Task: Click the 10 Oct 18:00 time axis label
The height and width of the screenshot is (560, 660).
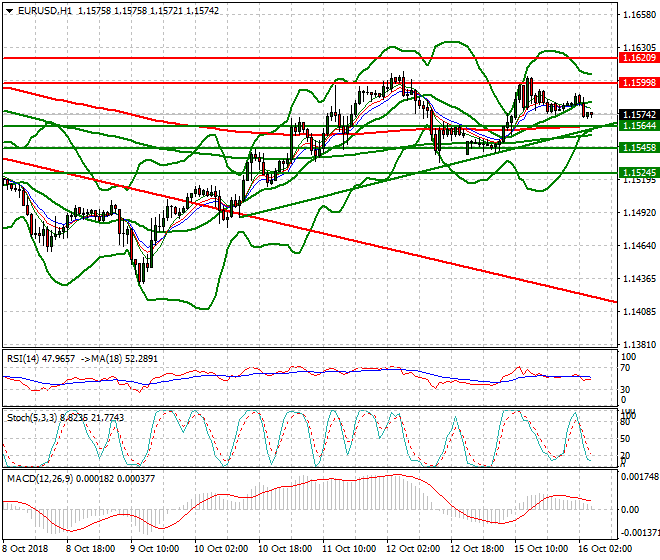Action: tap(285, 549)
